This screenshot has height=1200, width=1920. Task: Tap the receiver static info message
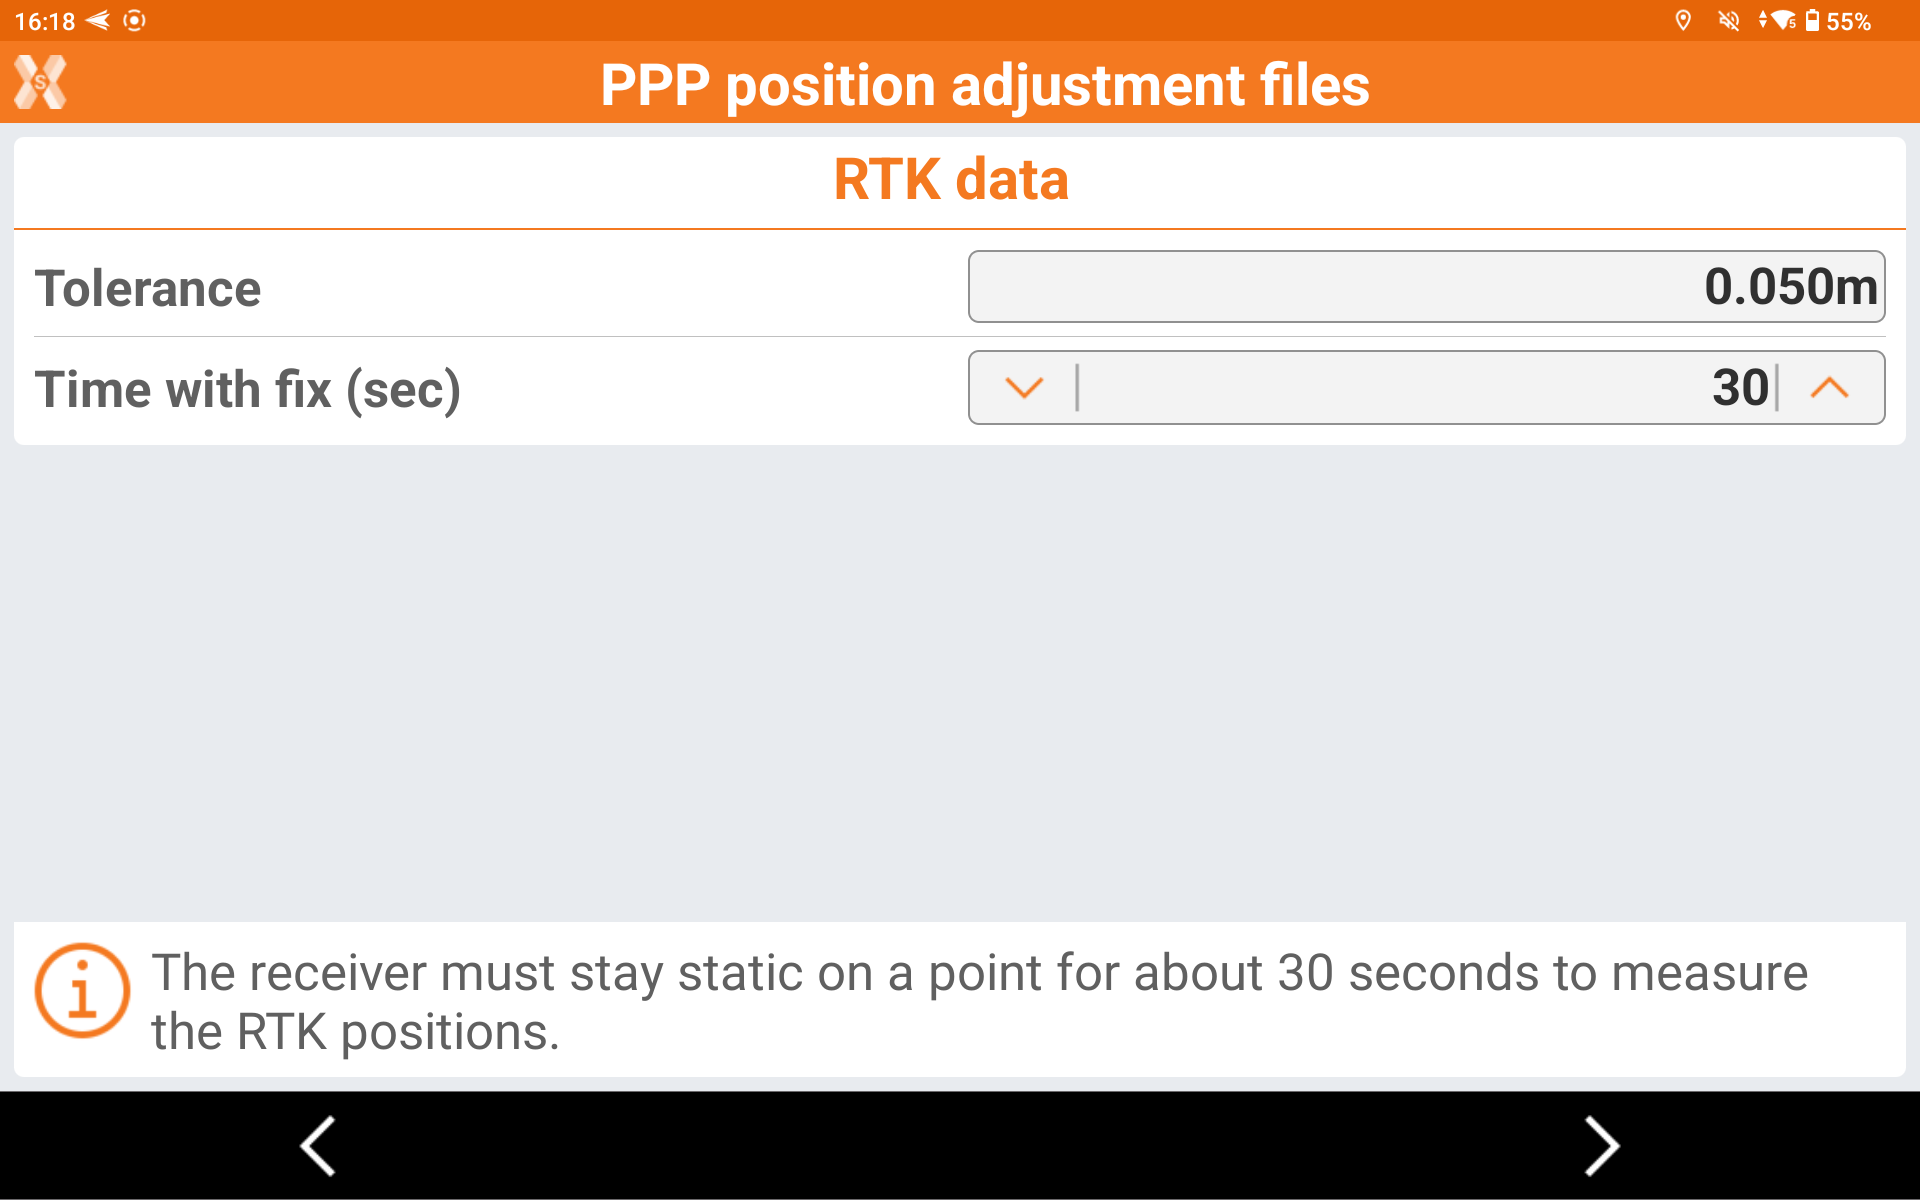[979, 1001]
